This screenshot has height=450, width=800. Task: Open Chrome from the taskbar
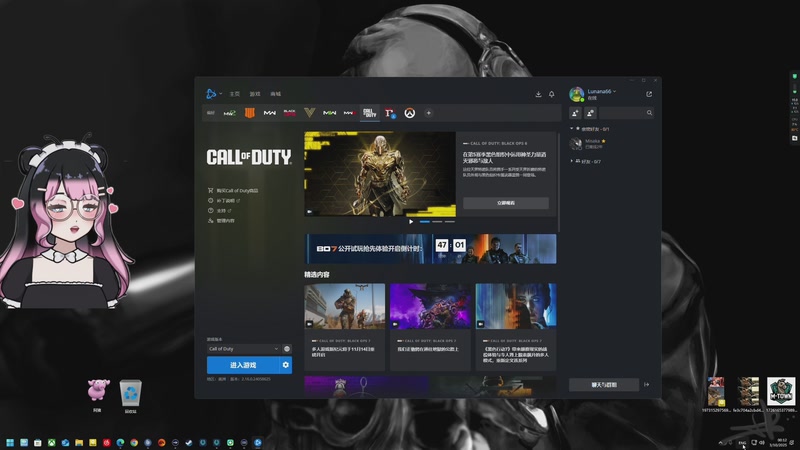click(134, 443)
